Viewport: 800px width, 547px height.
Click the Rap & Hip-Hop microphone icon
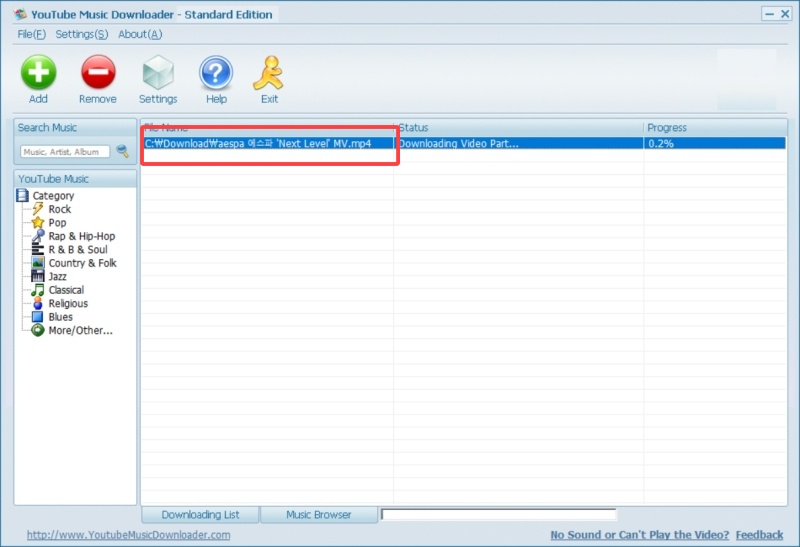pyautogui.click(x=38, y=236)
